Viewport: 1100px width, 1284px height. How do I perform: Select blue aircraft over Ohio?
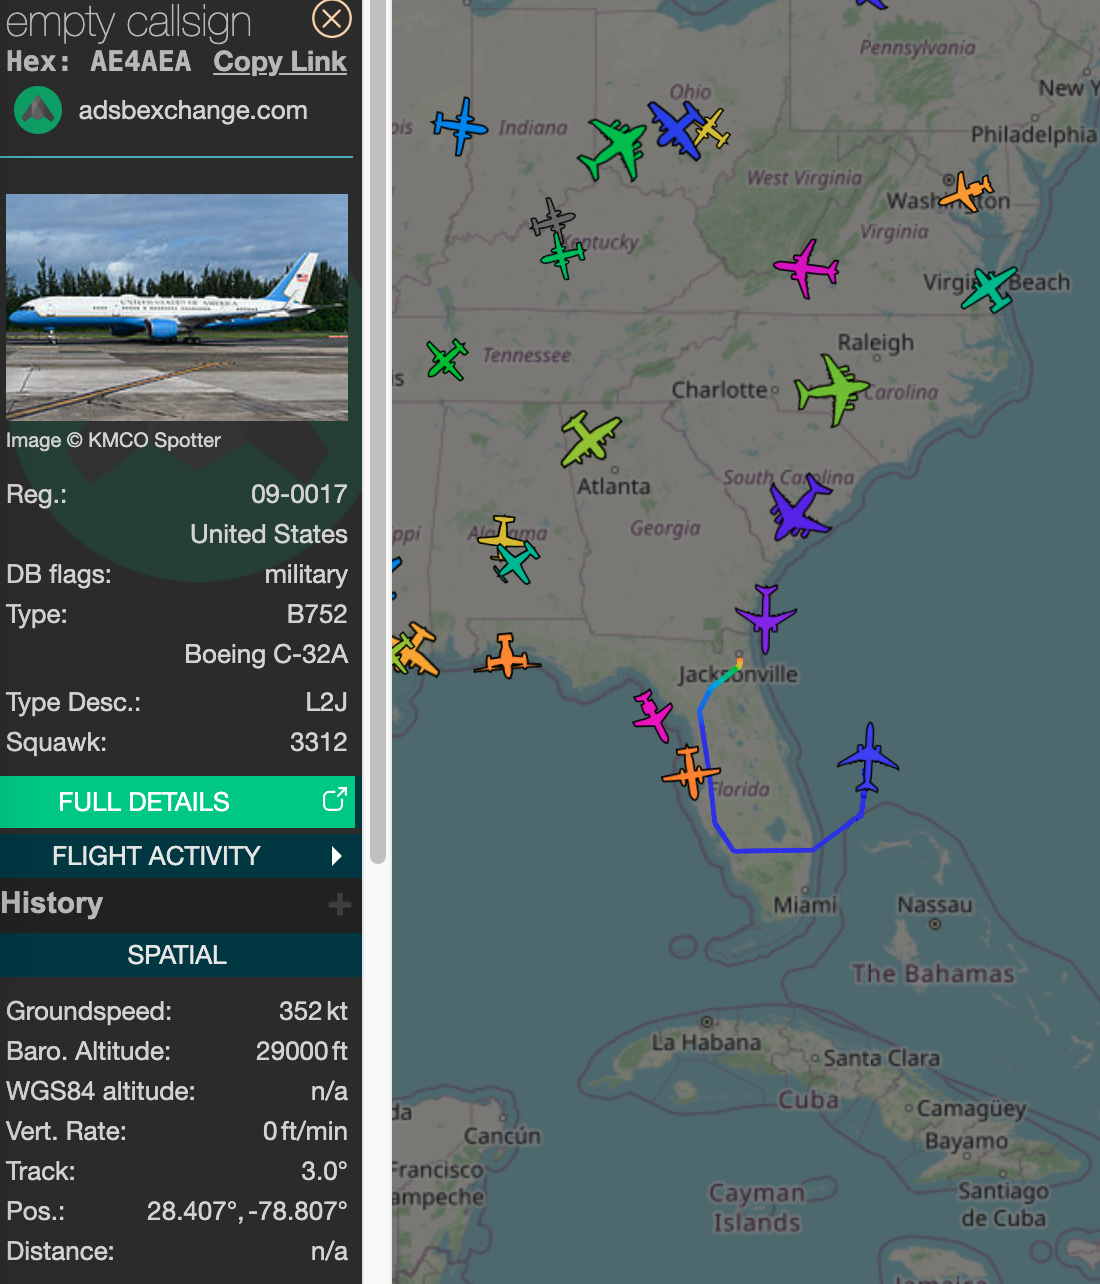tap(676, 129)
